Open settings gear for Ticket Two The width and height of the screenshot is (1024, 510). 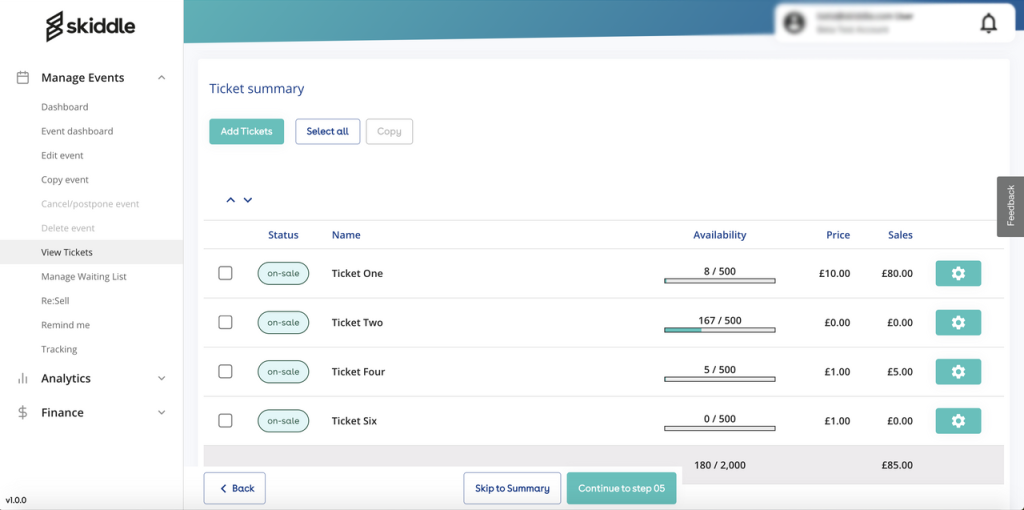coord(957,322)
